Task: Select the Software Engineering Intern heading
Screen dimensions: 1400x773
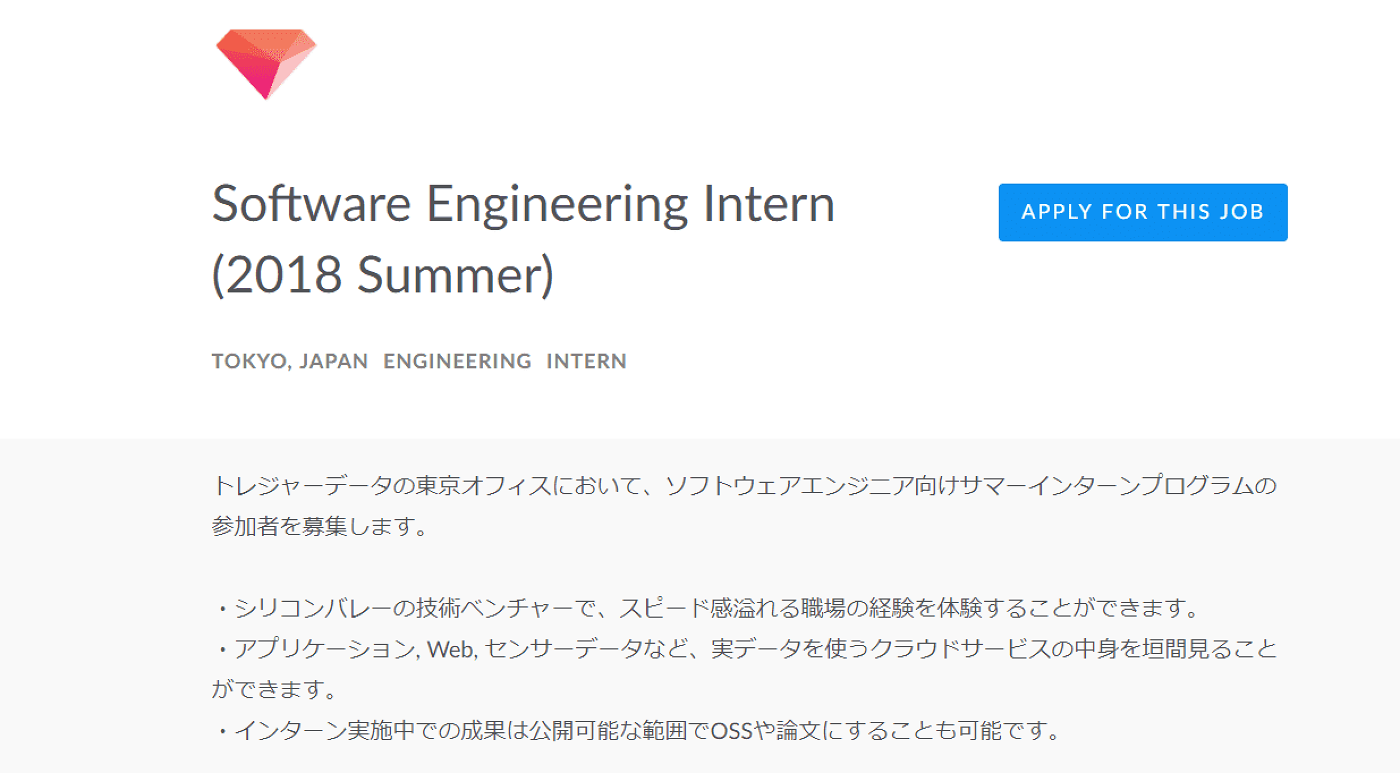Action: click(523, 204)
